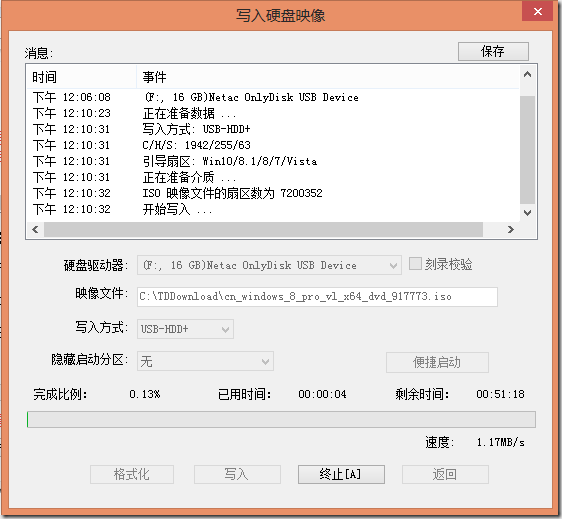562x519 pixels.
Task: Click the 便捷启动 button
Action: (437, 362)
